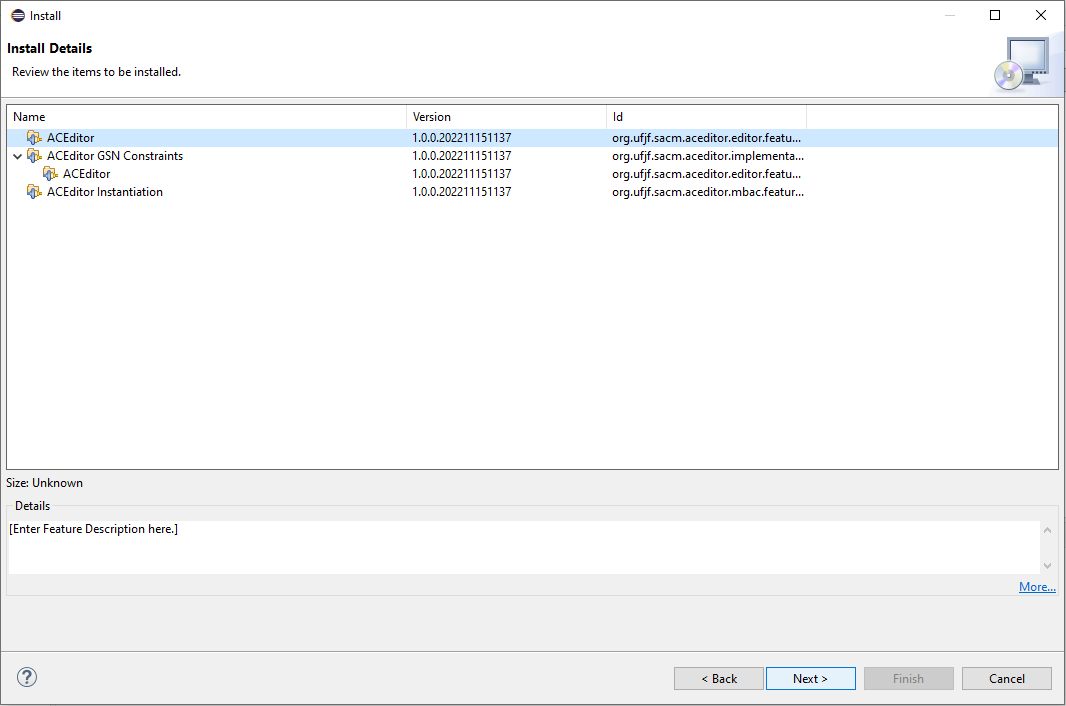This screenshot has height=706, width=1066.
Task: Select nested ACEditor under GSN Constraints
Action: (86, 174)
